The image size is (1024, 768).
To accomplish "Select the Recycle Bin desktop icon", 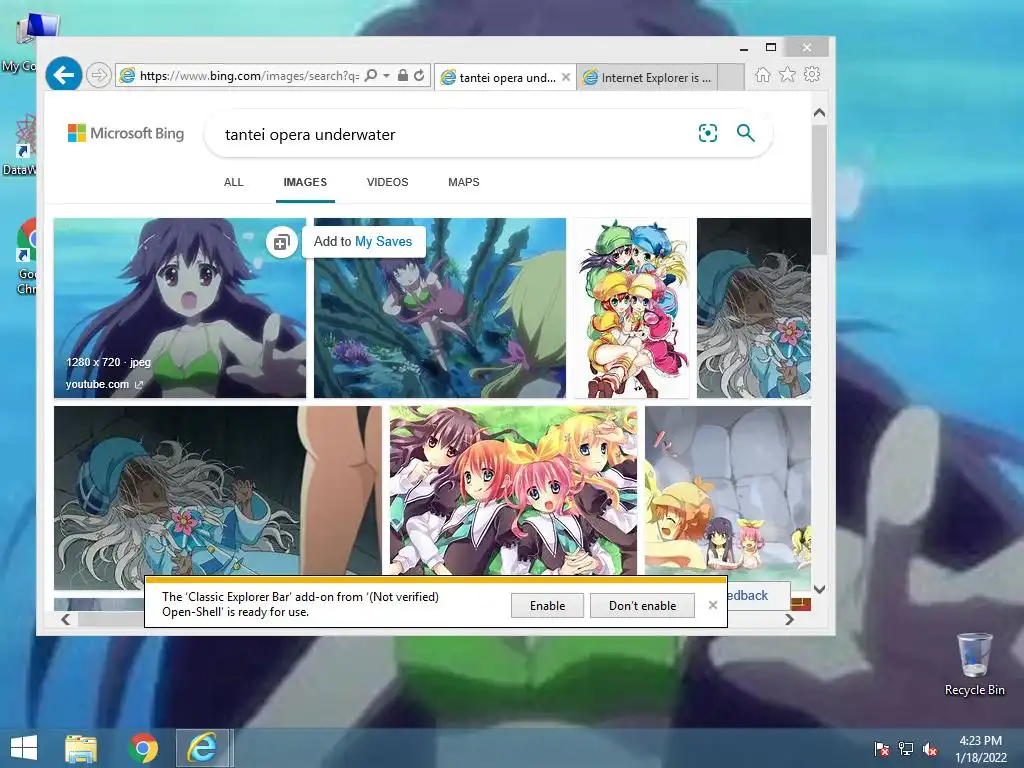I will click(974, 664).
